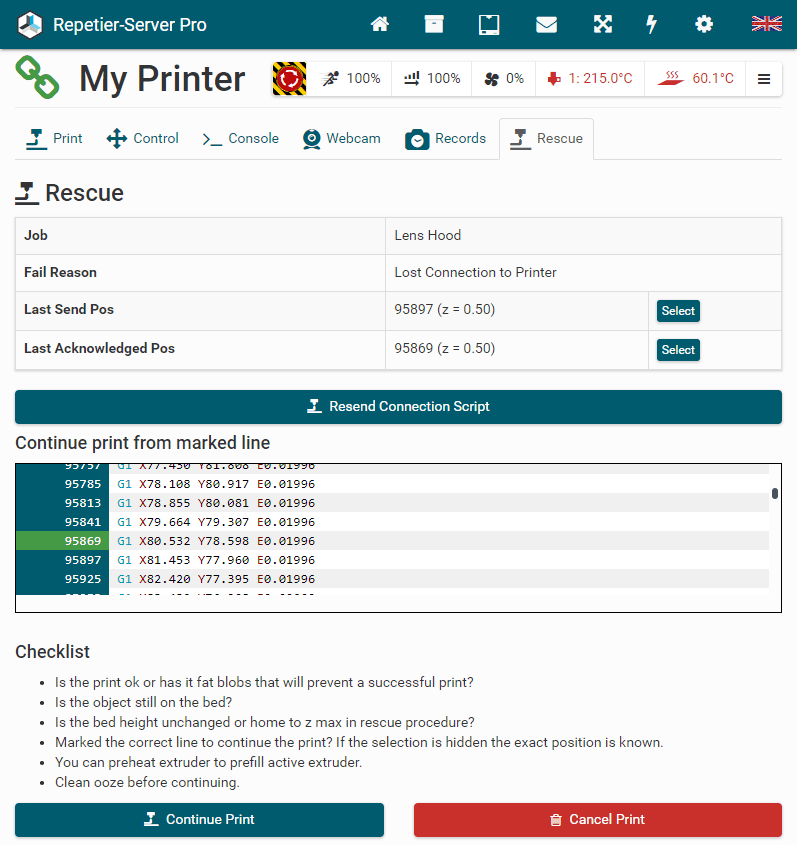
Task: Open the fan speed 0% control
Action: pos(504,79)
